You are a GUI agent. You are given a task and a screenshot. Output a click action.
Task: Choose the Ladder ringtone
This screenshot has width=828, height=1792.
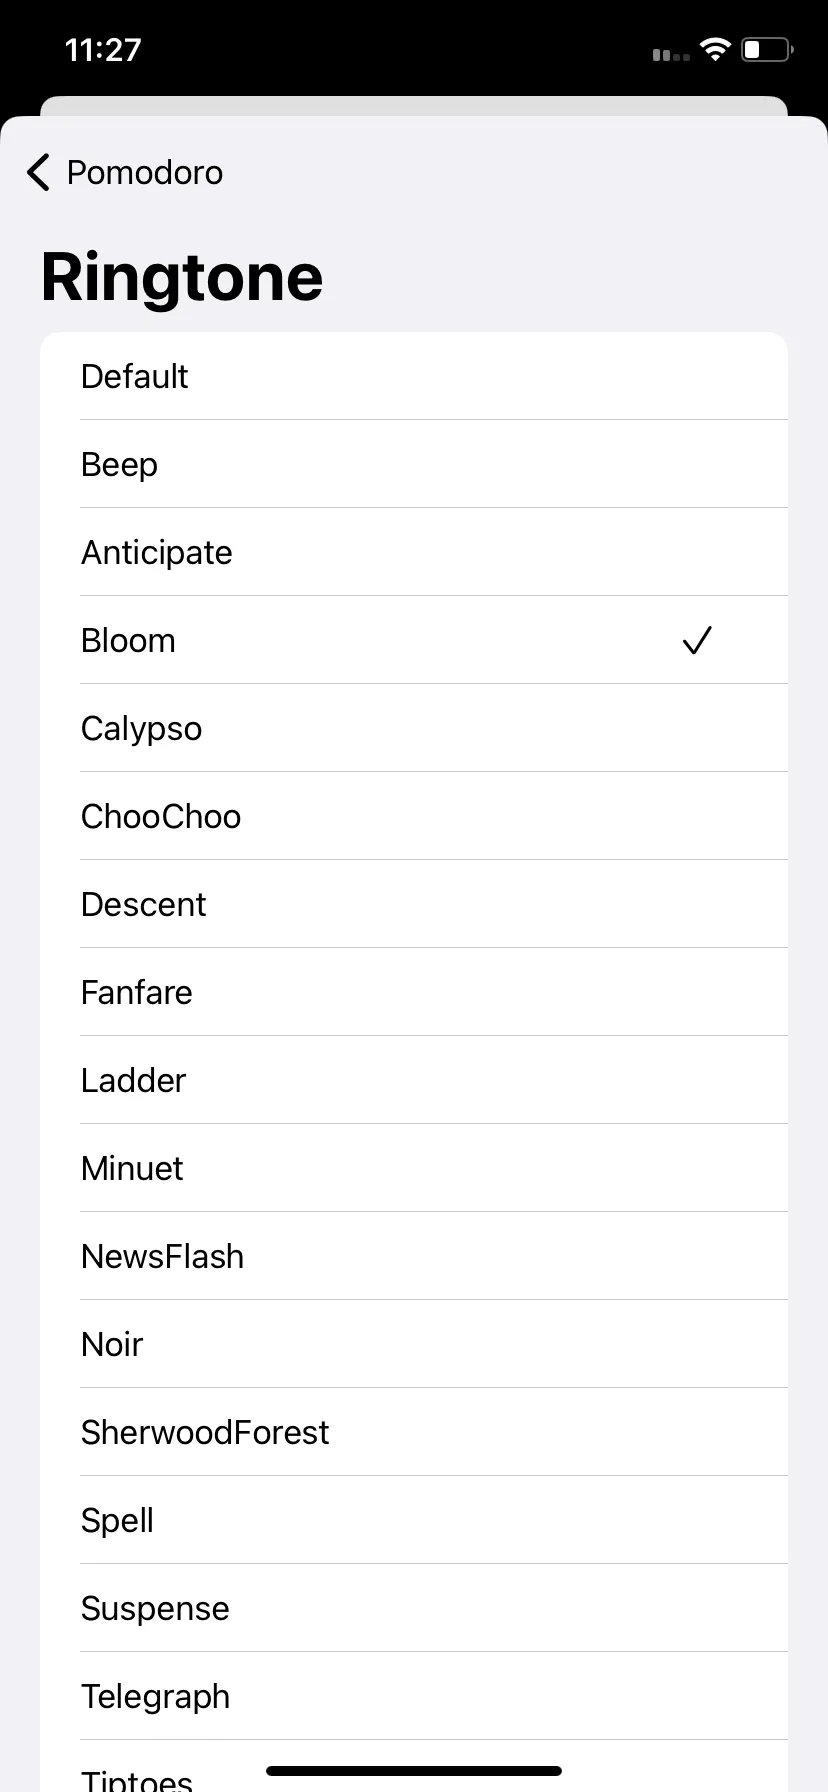point(414,1080)
